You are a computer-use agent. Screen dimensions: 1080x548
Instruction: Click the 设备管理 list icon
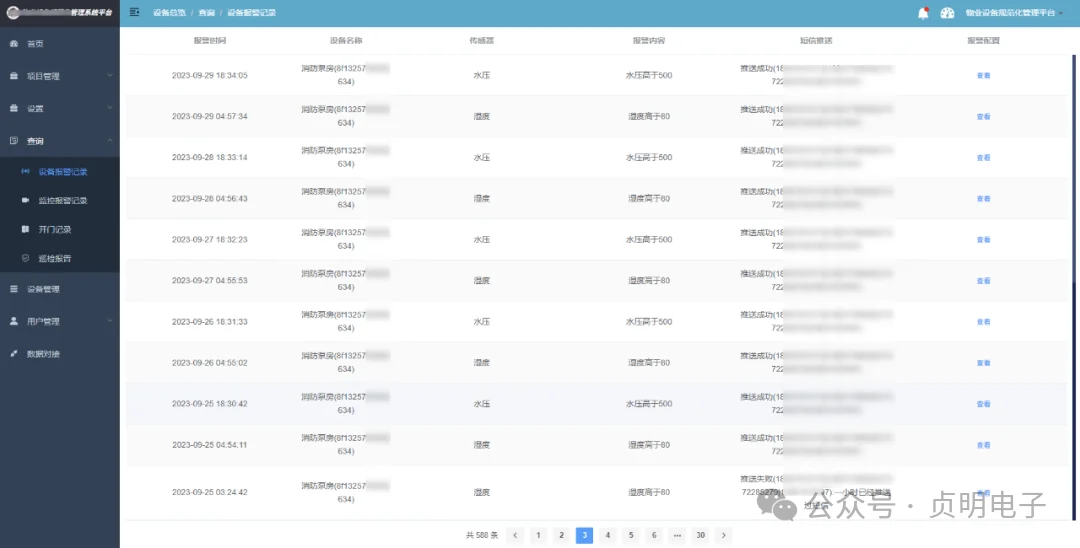pos(14,289)
